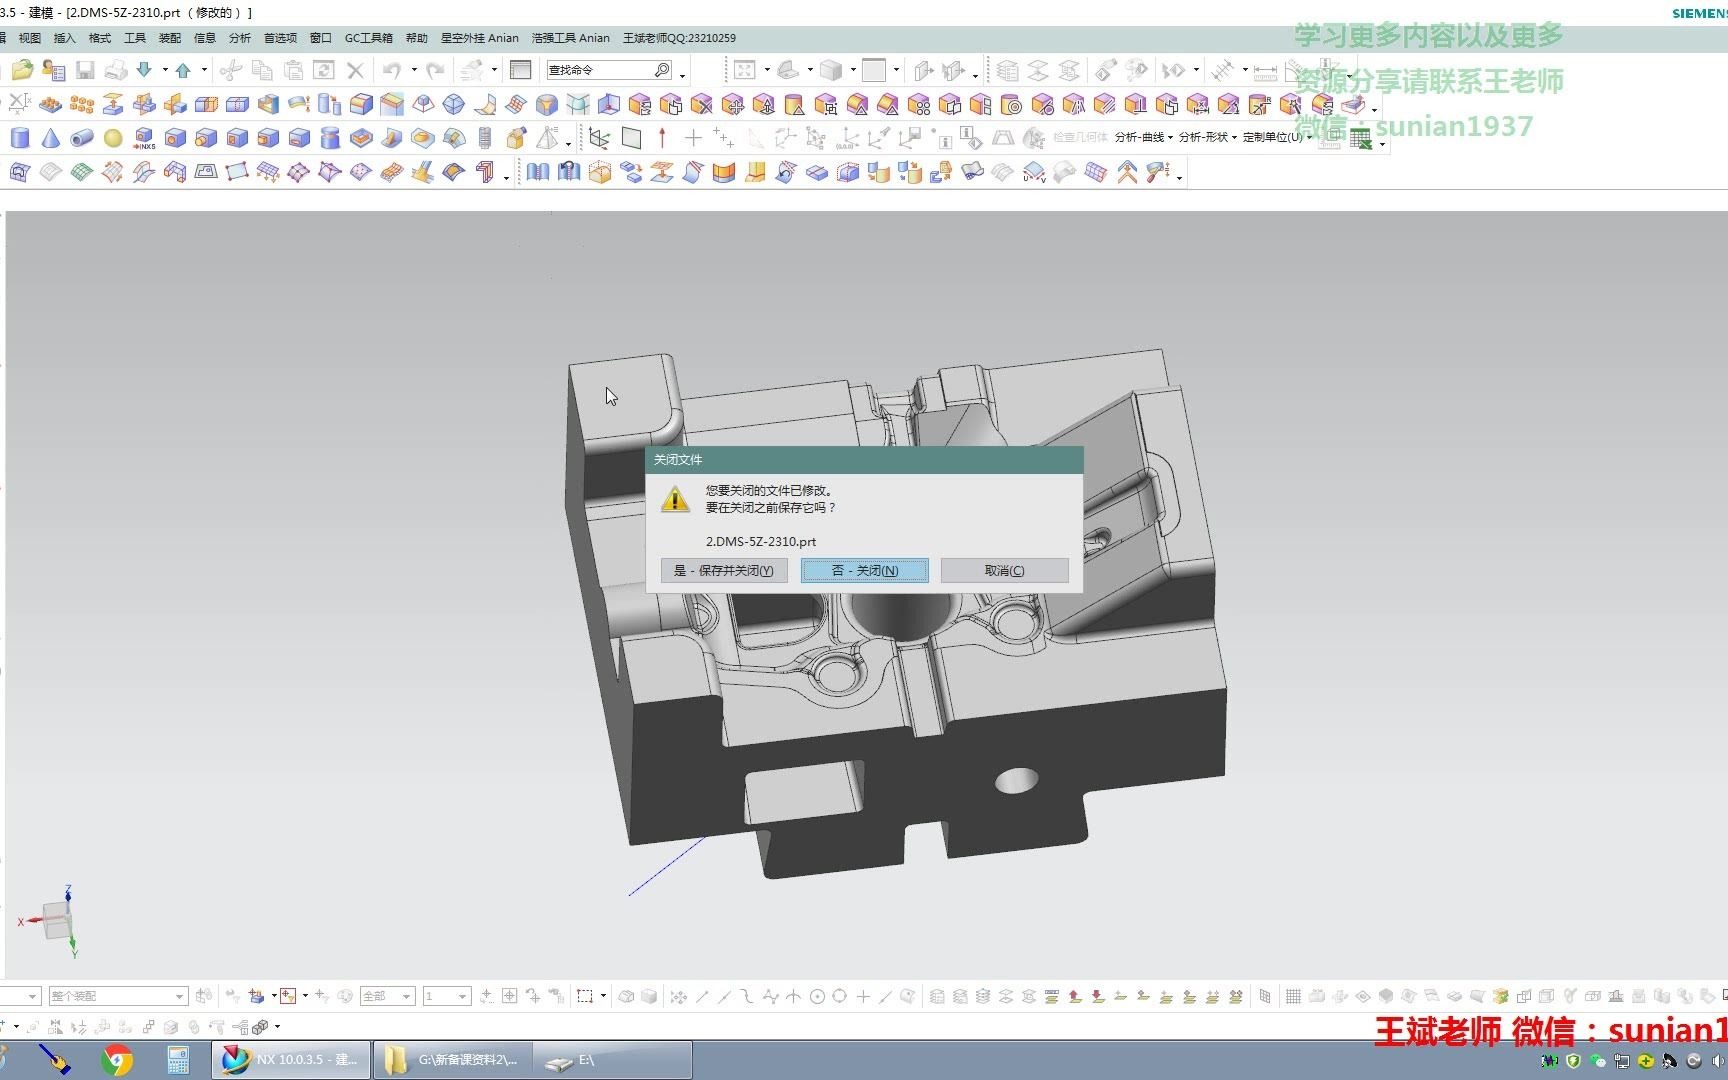Click the view triad orientation cube

[58, 920]
